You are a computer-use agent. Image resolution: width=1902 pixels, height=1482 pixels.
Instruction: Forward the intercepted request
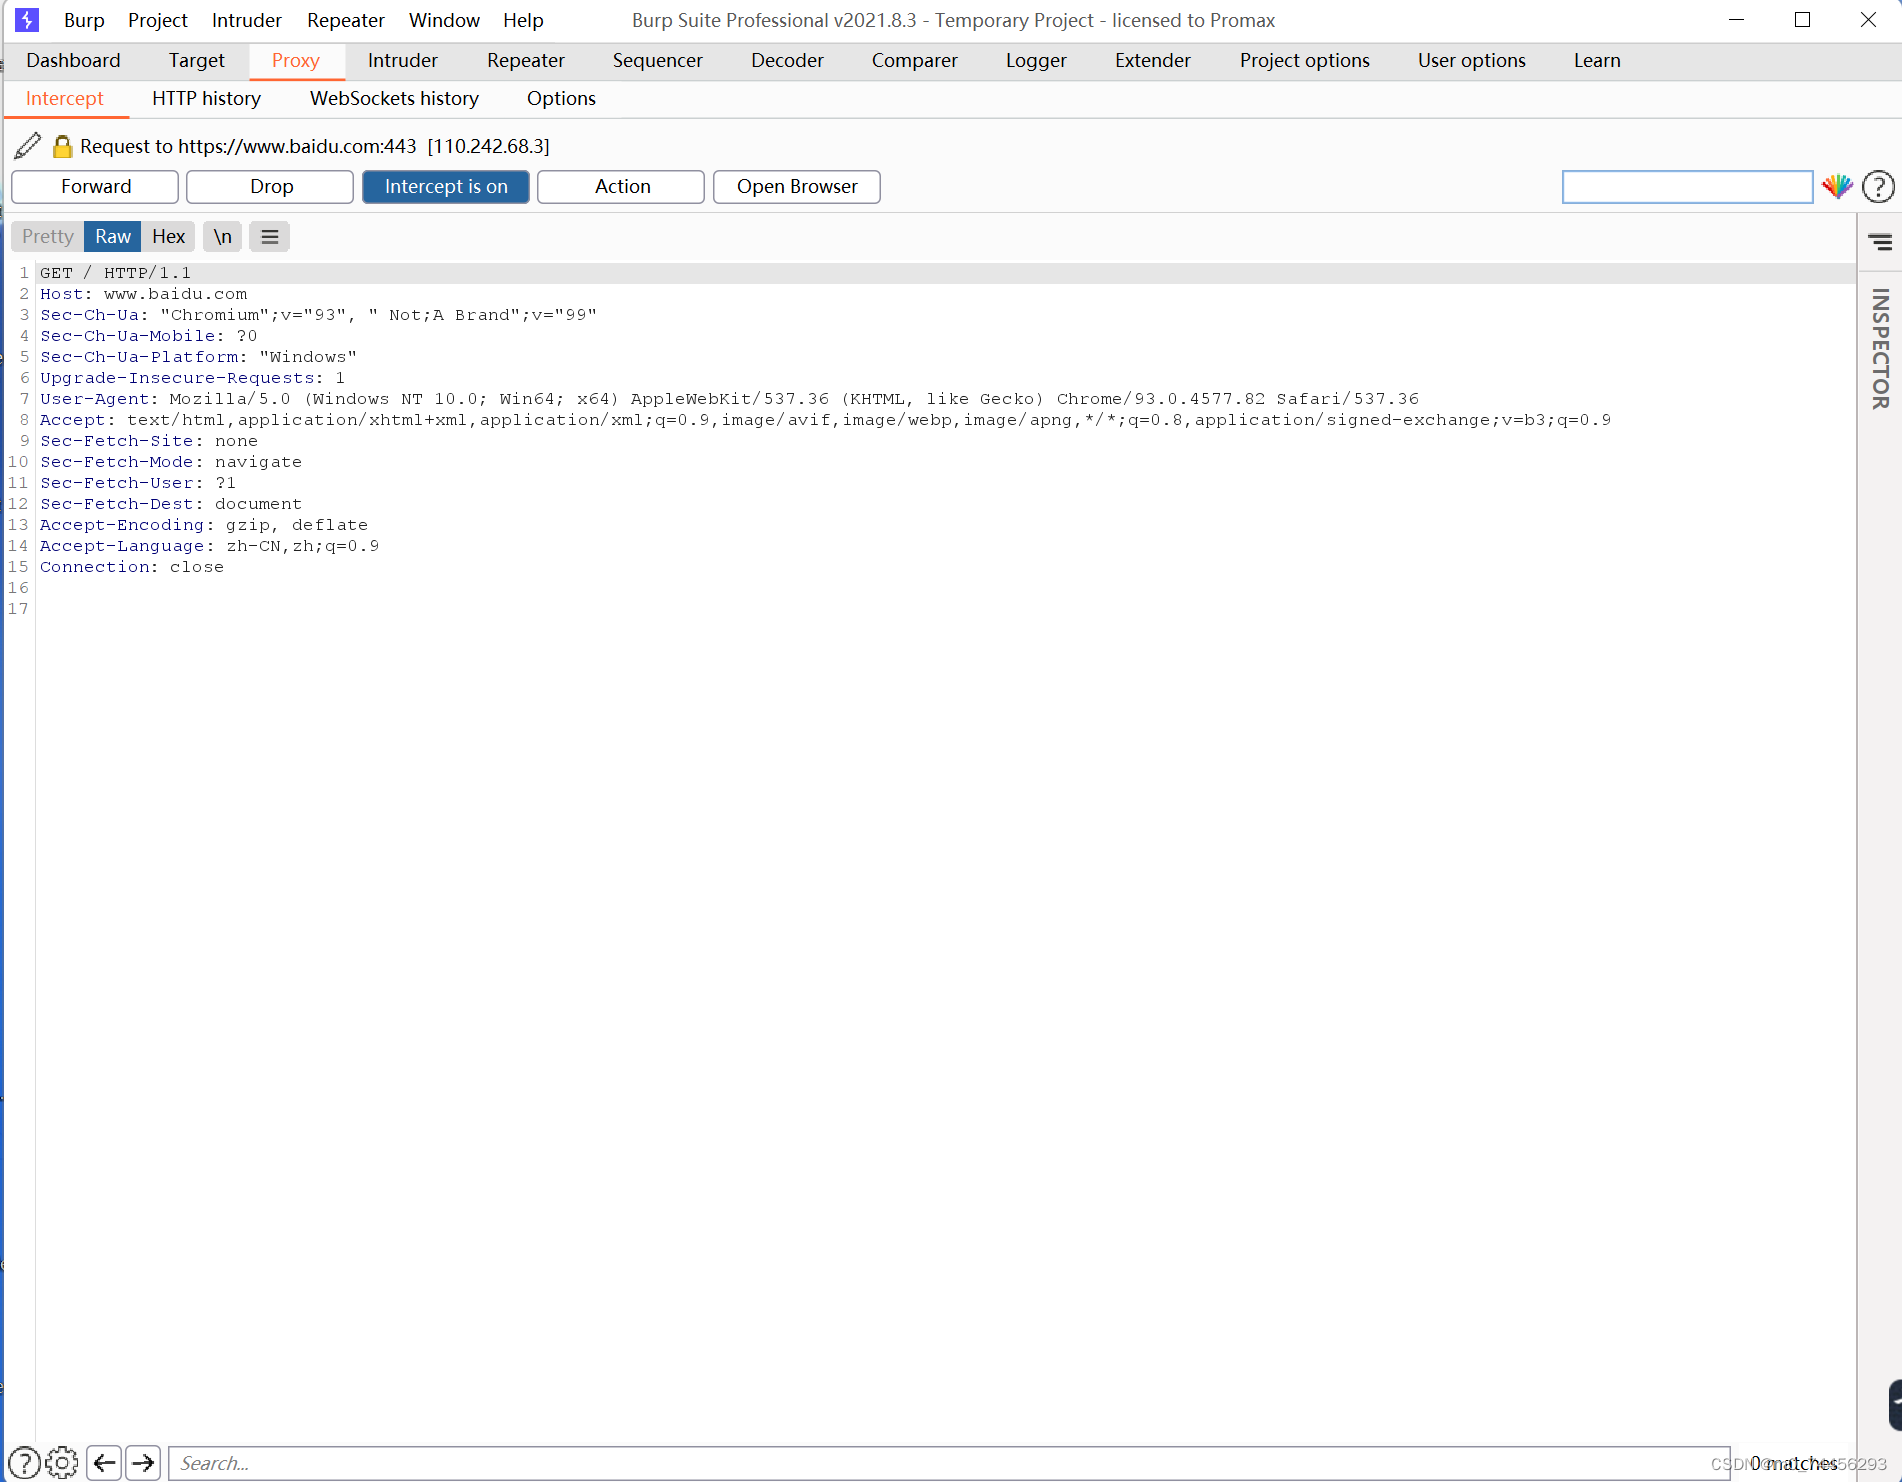[95, 187]
